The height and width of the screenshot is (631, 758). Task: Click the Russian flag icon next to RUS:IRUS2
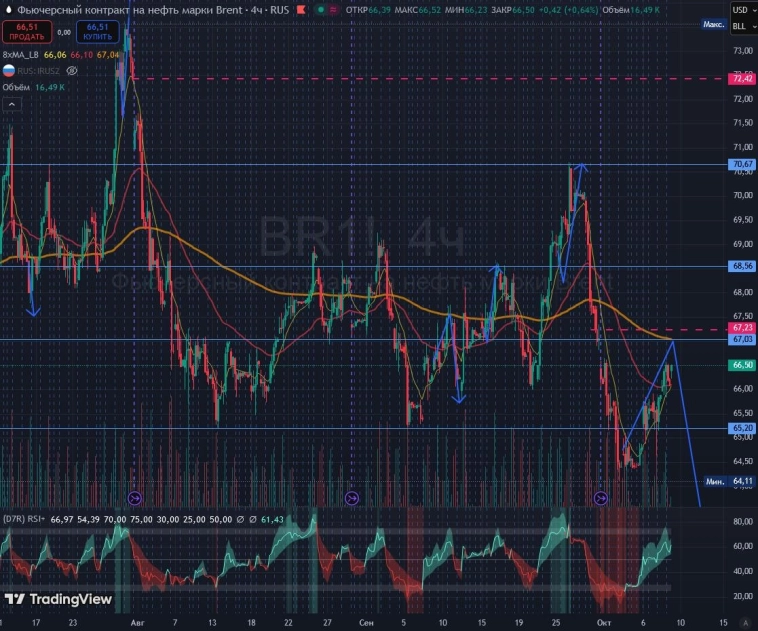[x=8, y=71]
